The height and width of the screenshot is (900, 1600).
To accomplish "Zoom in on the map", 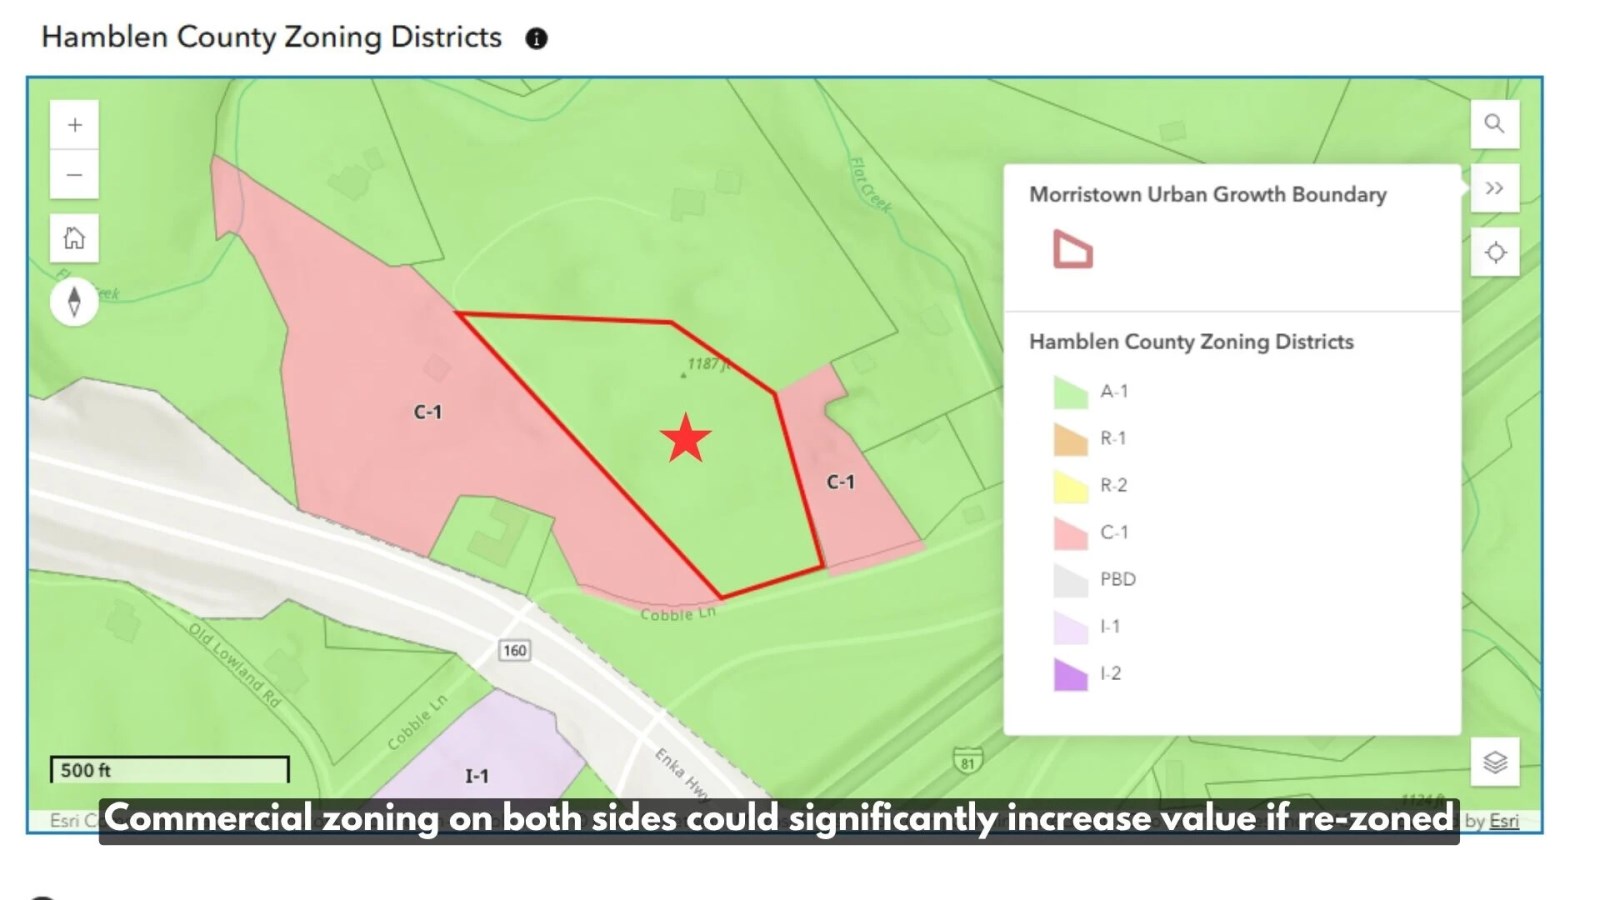I will pos(75,125).
